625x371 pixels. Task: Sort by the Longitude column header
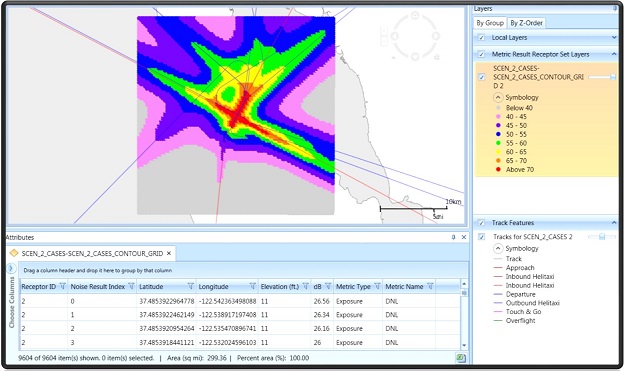click(x=213, y=287)
